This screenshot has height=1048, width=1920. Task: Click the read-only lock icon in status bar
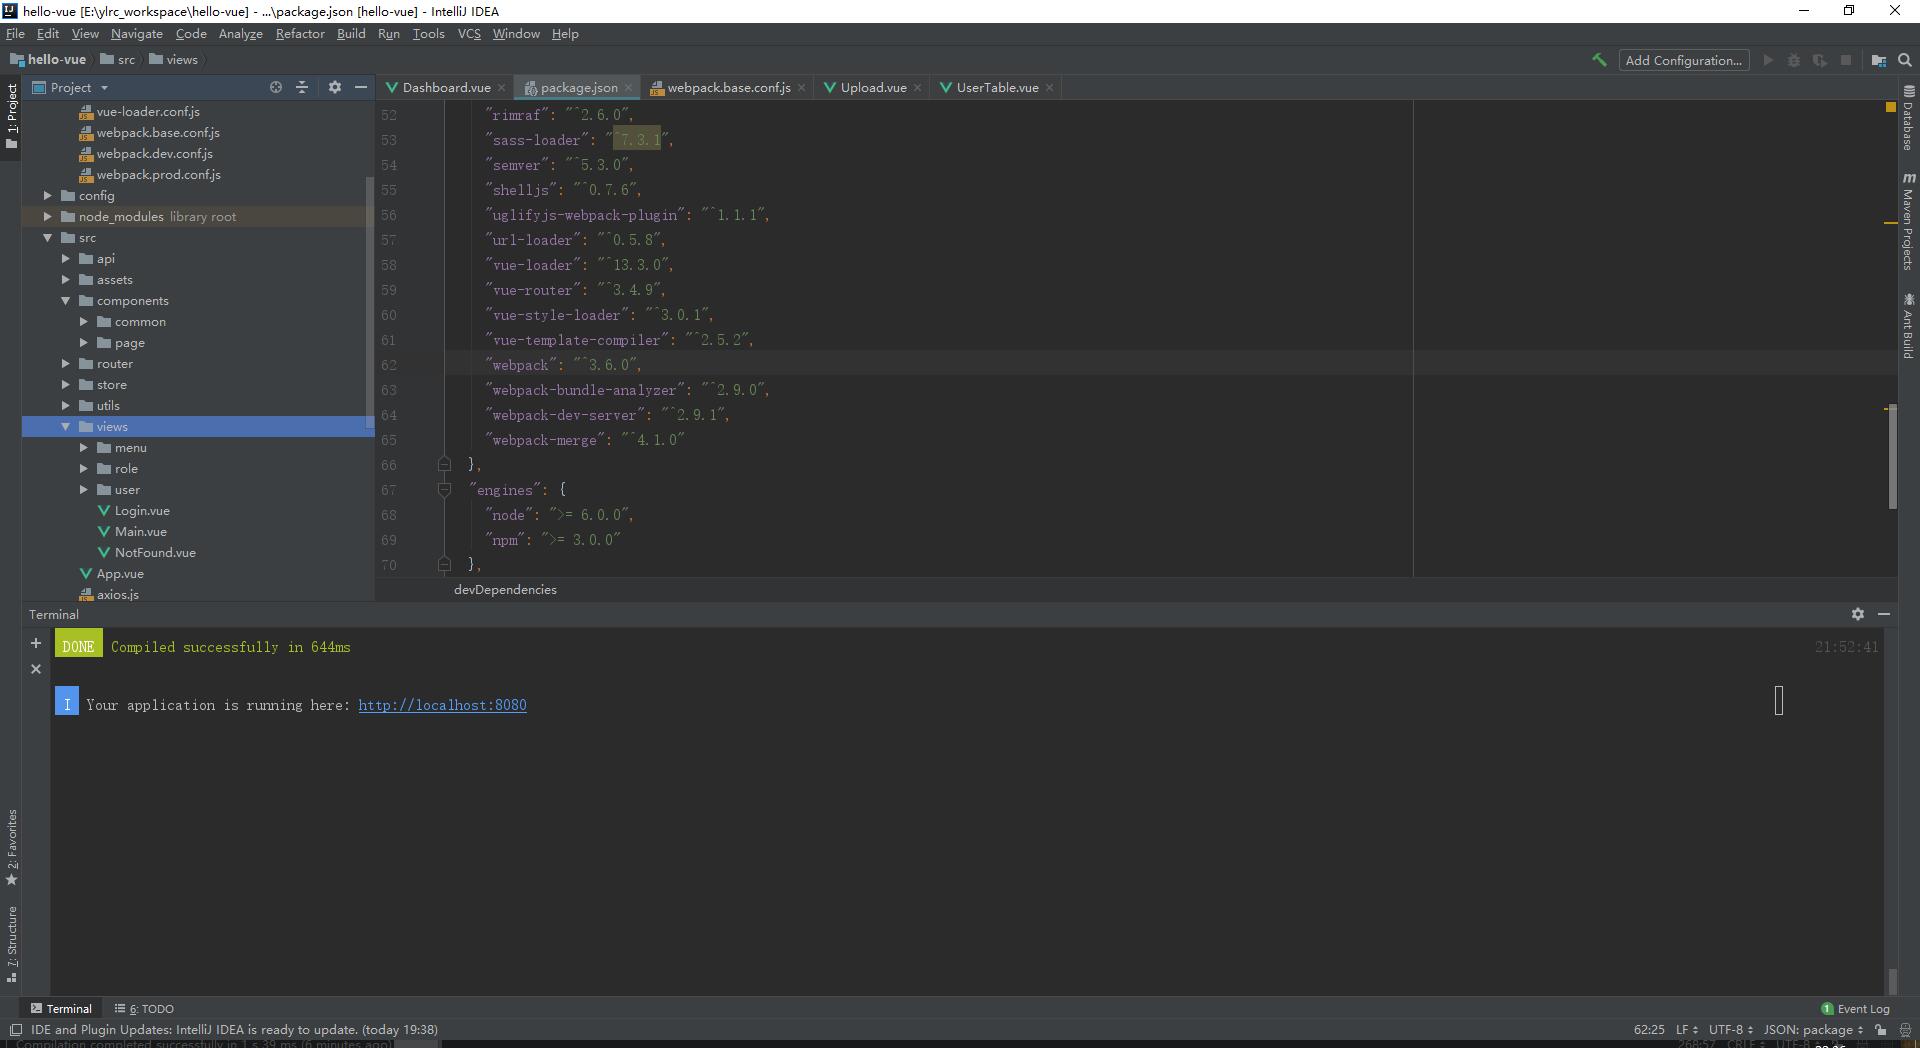click(x=1881, y=1029)
